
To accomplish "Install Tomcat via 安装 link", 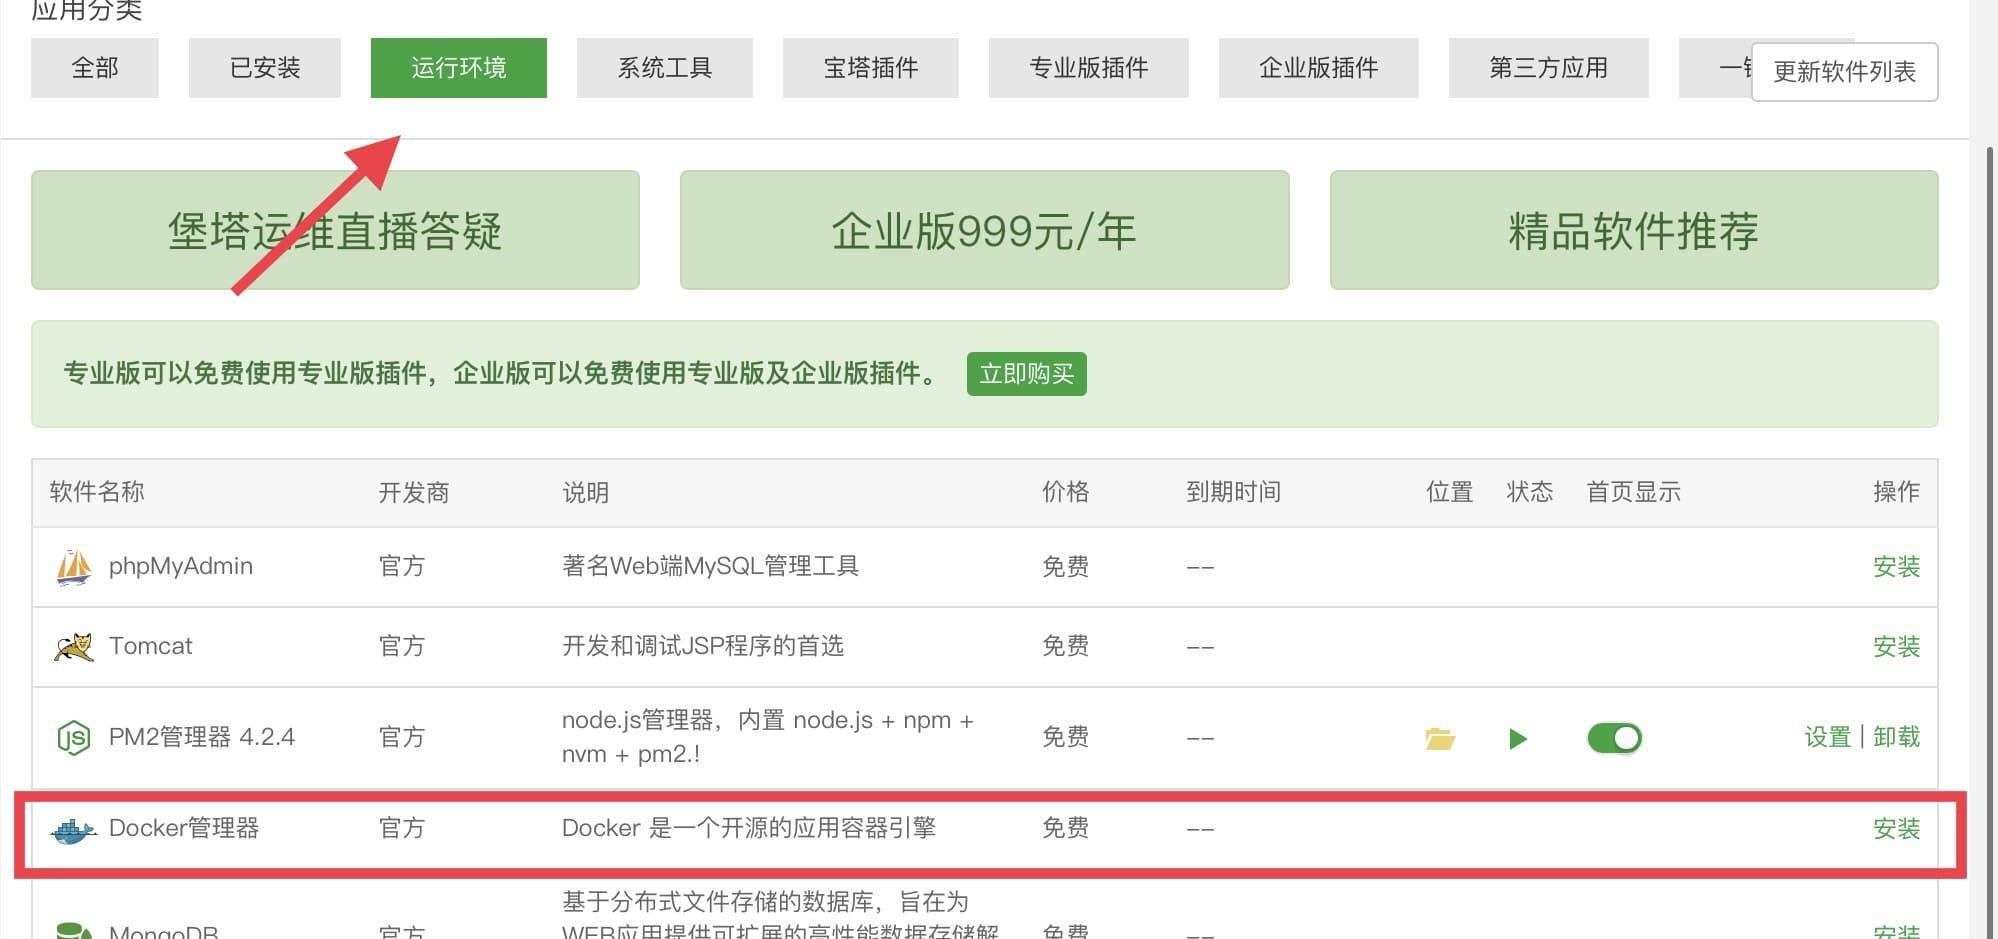I will (1897, 647).
